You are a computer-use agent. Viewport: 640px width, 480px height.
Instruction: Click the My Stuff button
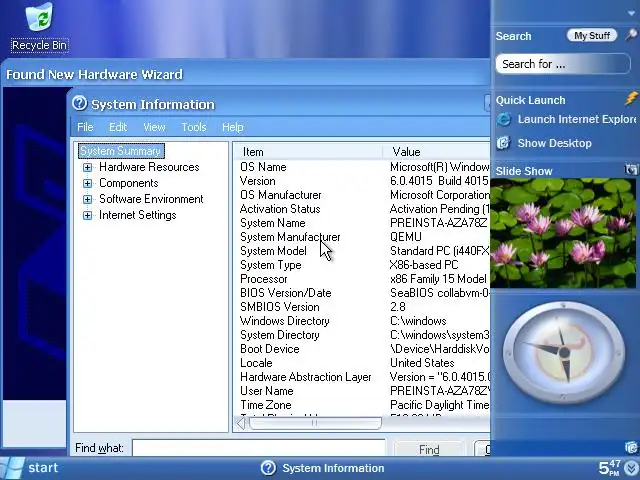(592, 36)
